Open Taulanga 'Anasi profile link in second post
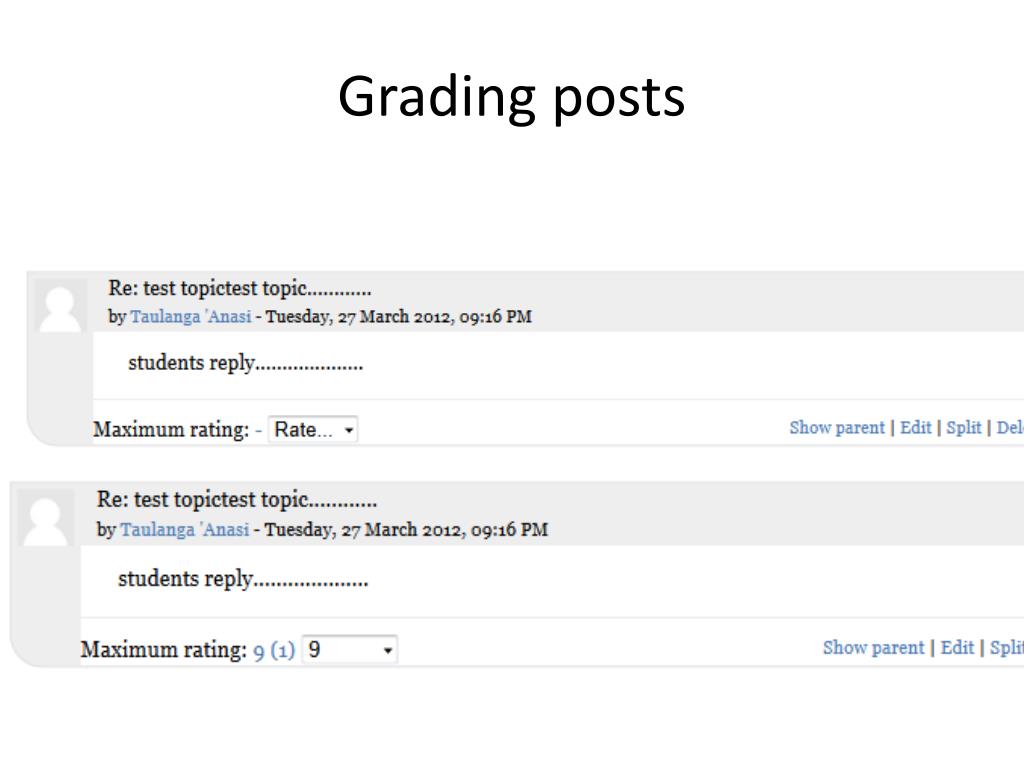 pos(185,530)
